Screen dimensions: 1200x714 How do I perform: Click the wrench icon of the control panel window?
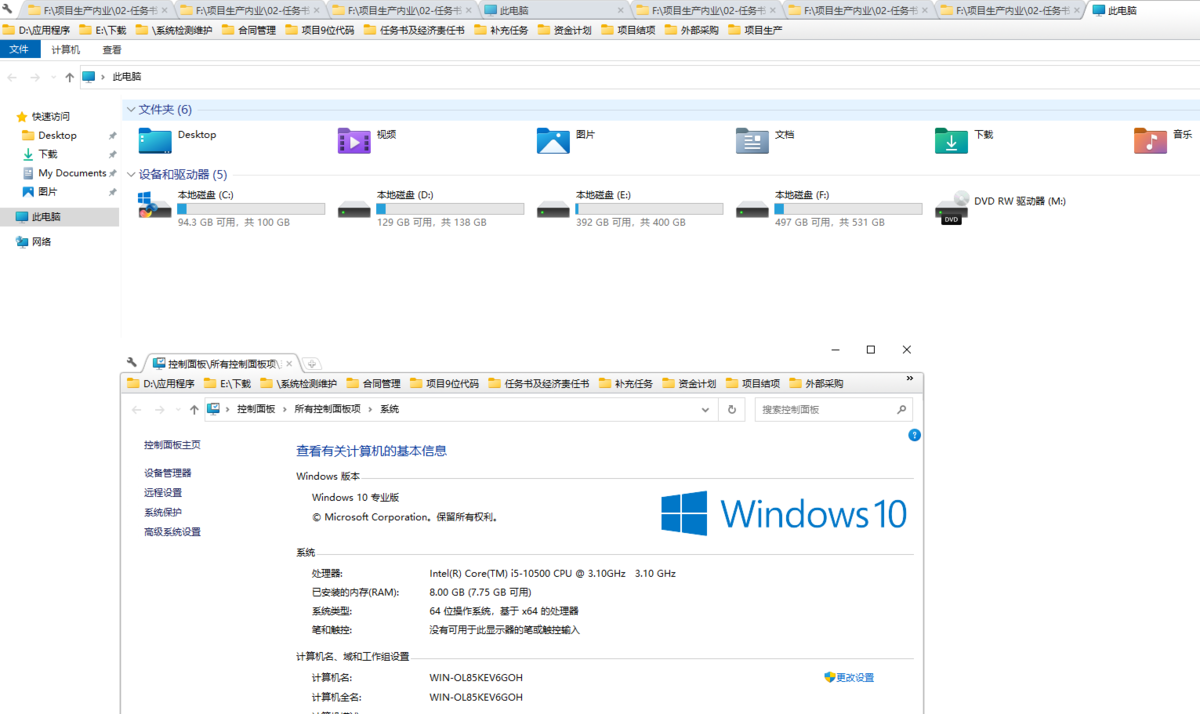132,363
